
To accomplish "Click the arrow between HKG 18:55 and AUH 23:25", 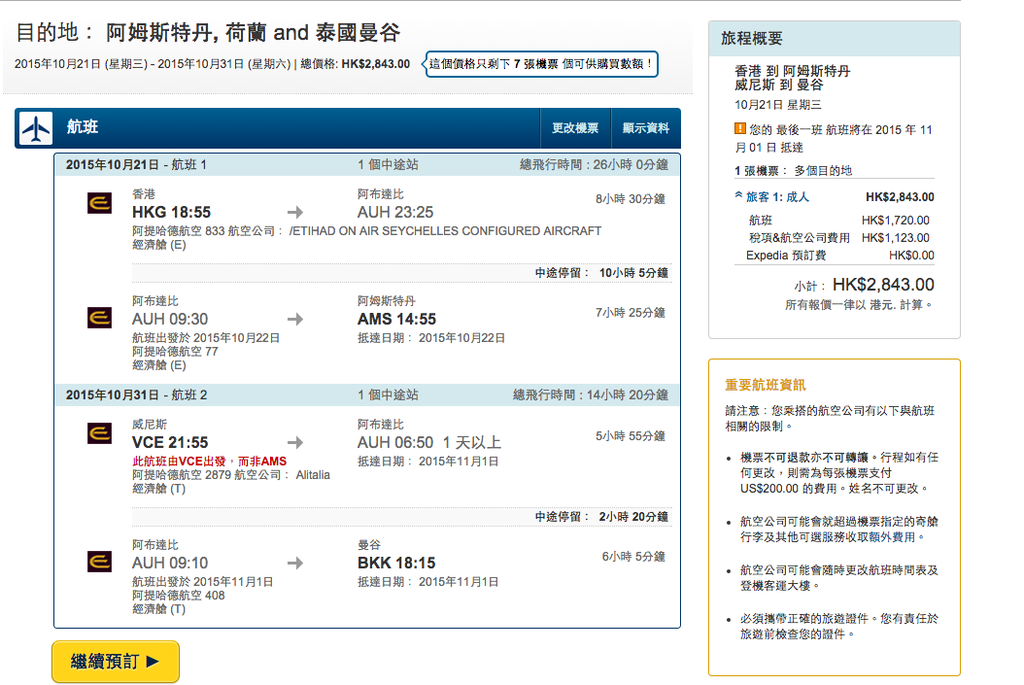I will tap(295, 212).
